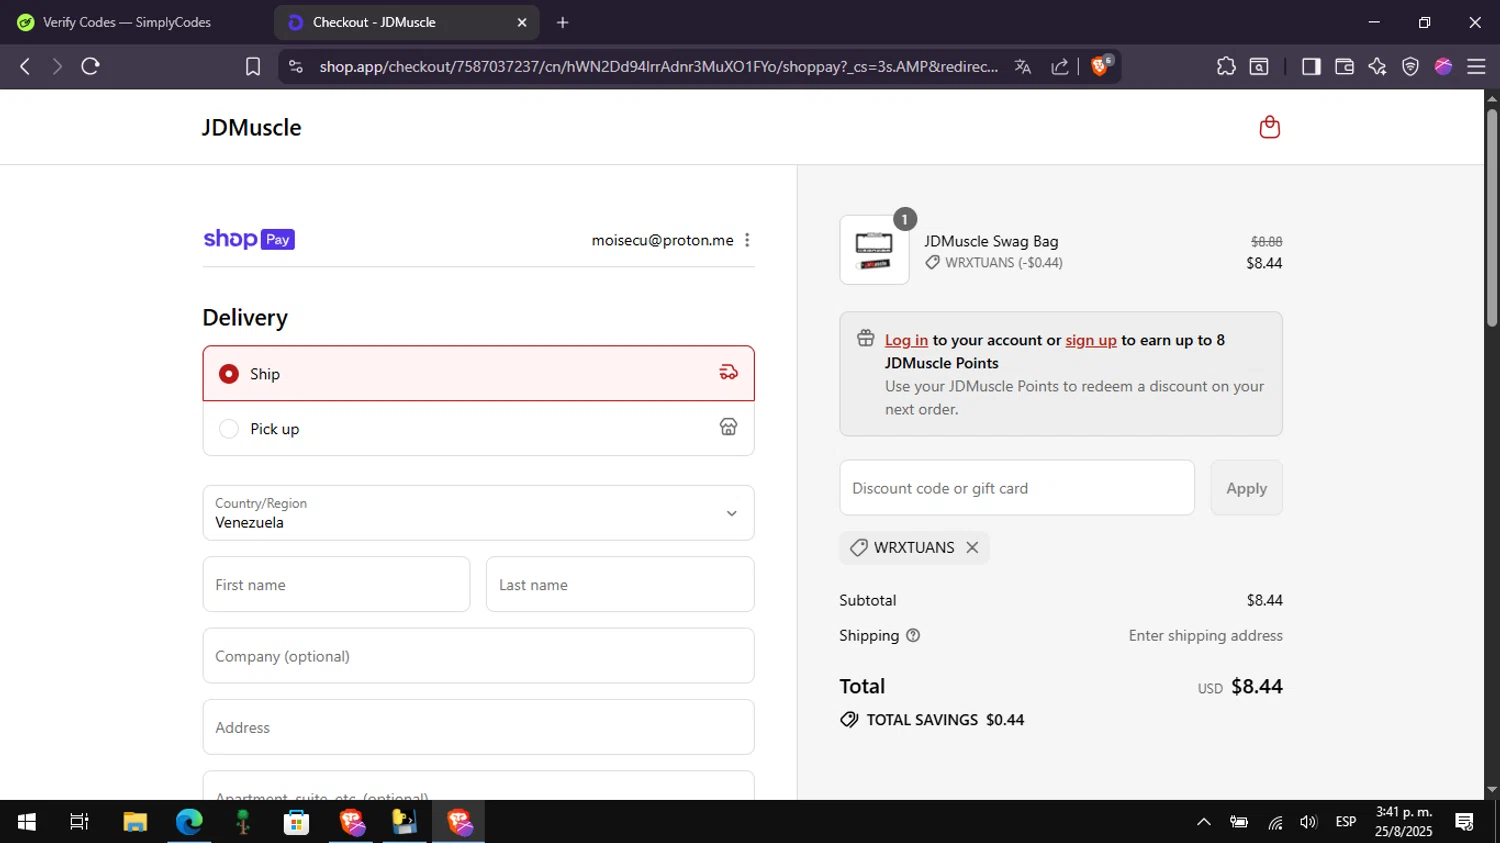
Task: Close the Checkout - JDMuscle tab
Action: click(x=521, y=22)
